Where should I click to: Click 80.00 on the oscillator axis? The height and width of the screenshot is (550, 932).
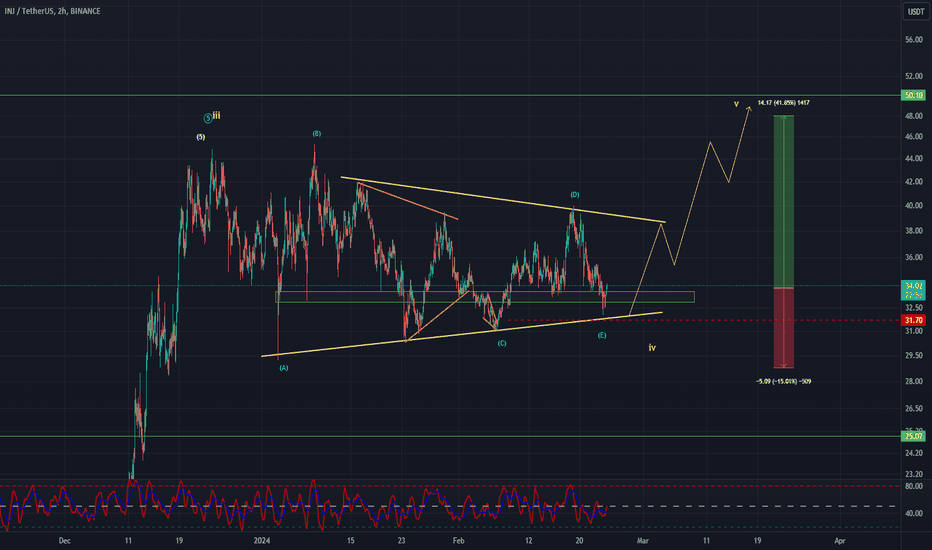pyautogui.click(x=914, y=486)
